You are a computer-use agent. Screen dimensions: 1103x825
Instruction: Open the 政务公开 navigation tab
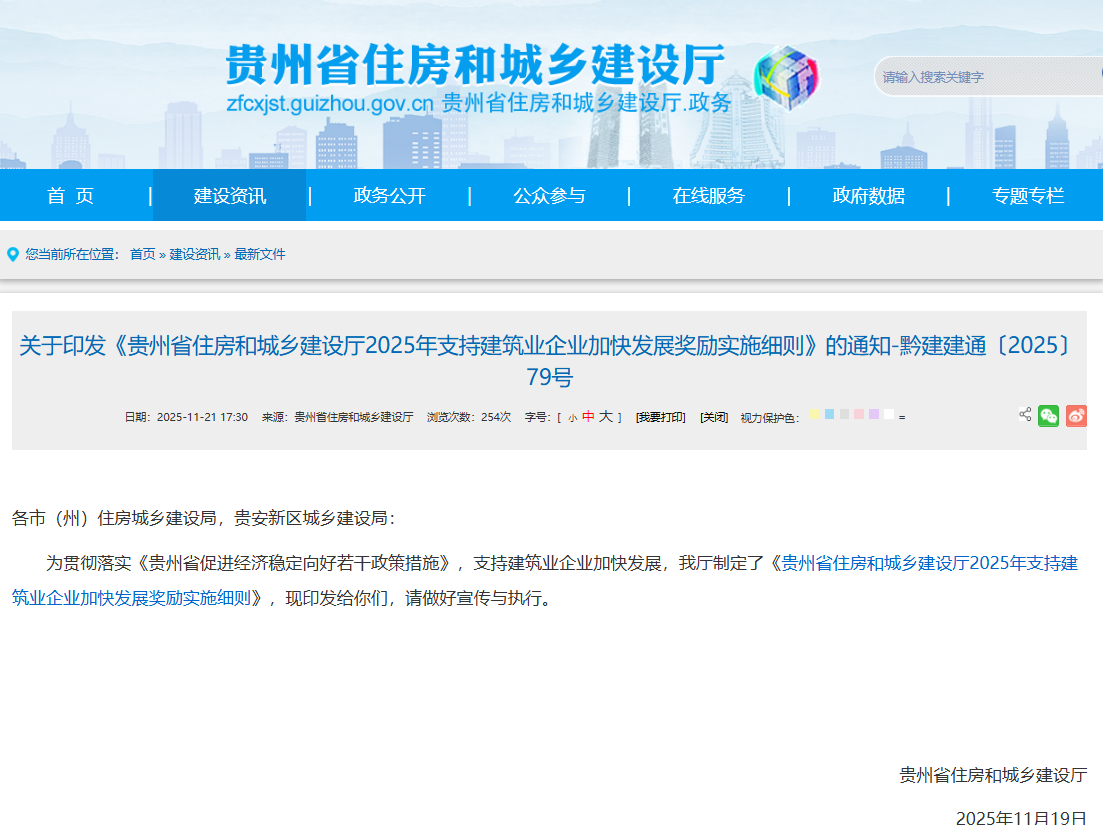[389, 196]
